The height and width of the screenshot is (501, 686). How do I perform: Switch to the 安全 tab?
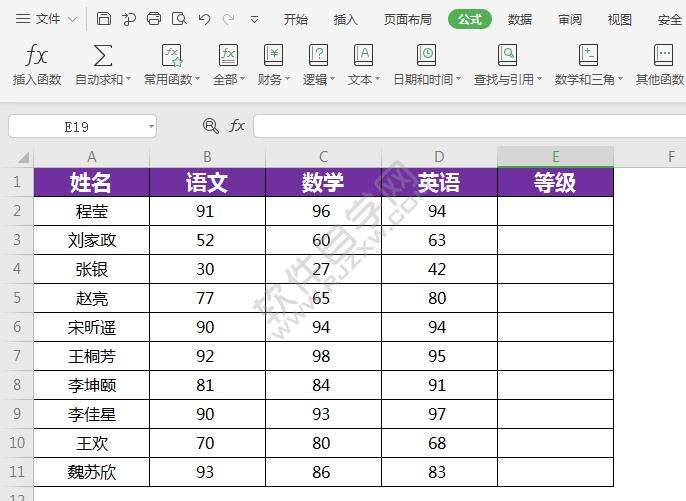(x=670, y=19)
